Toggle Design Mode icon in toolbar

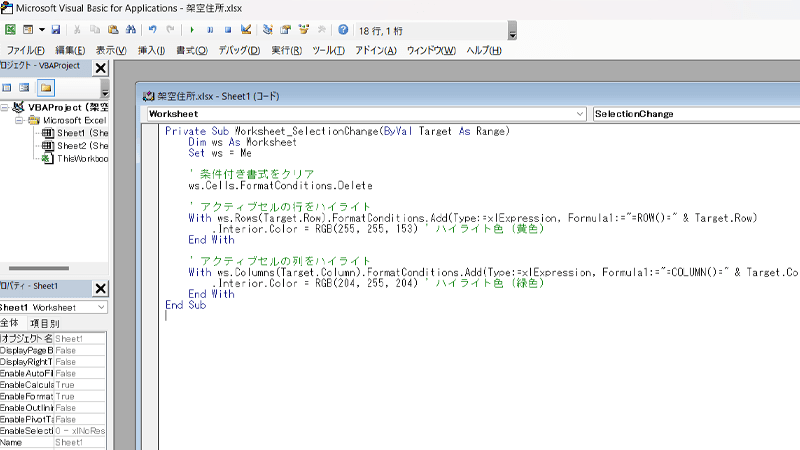(x=246, y=30)
